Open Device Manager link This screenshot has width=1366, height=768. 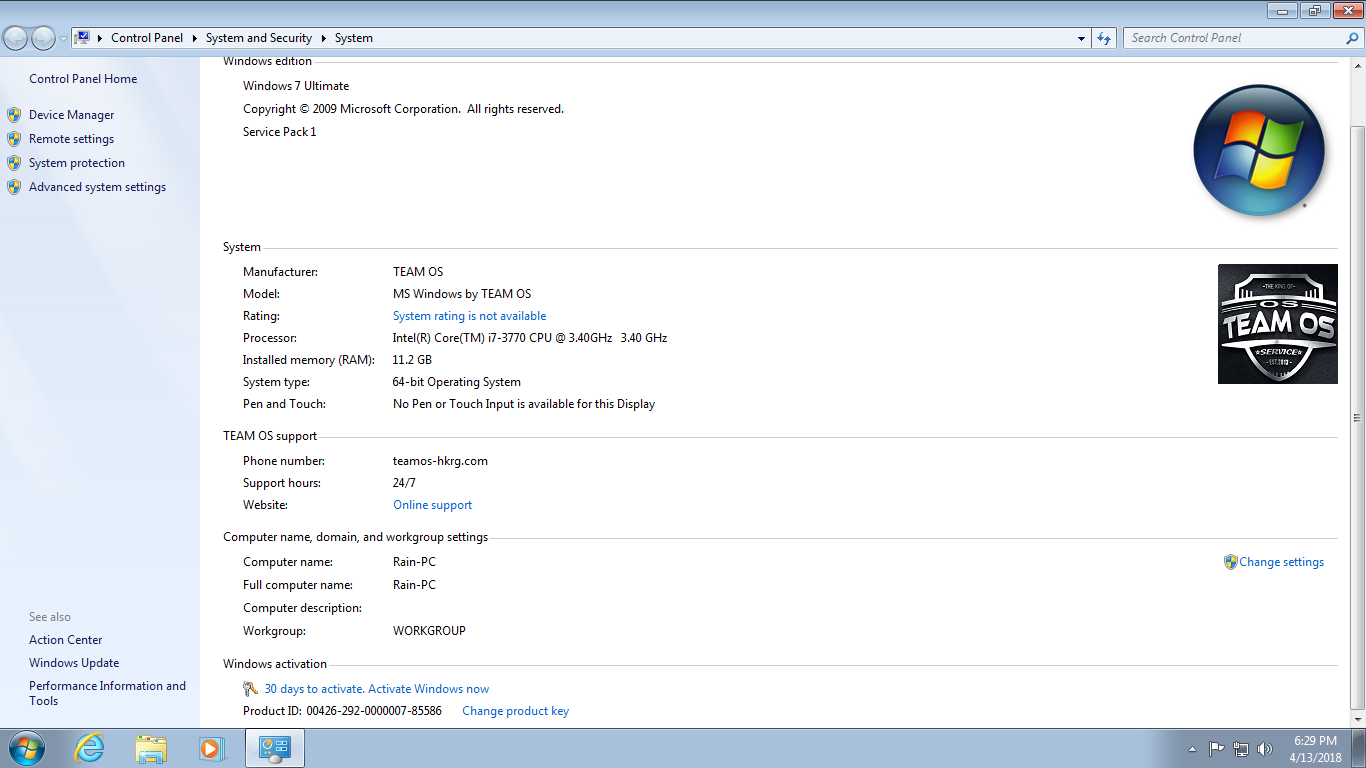coord(71,115)
